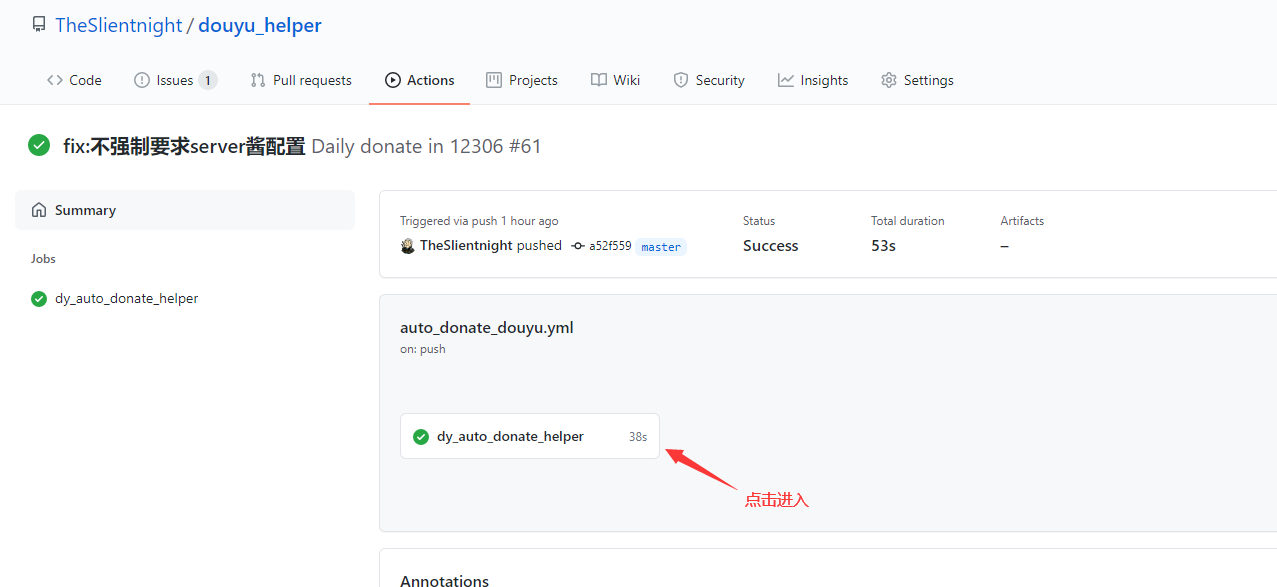Switch to the Issues tab
Viewport: 1277px width, 587px height.
coord(175,80)
